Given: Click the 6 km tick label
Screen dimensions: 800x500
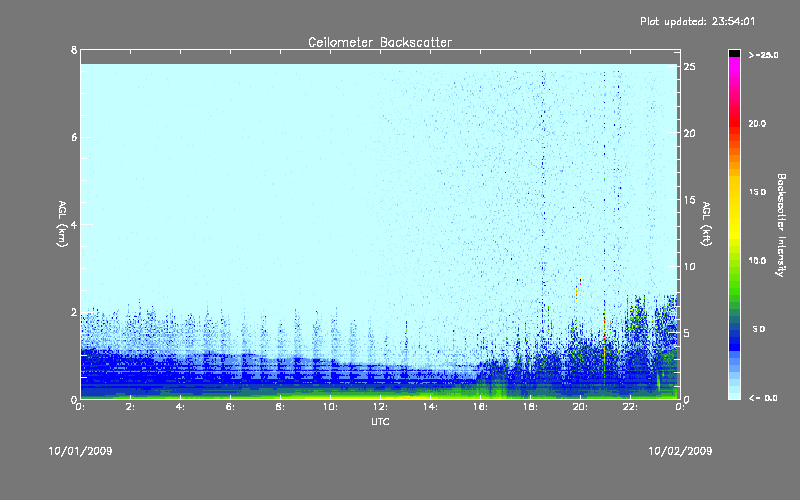Looking at the screenshot, I should click(74, 137).
